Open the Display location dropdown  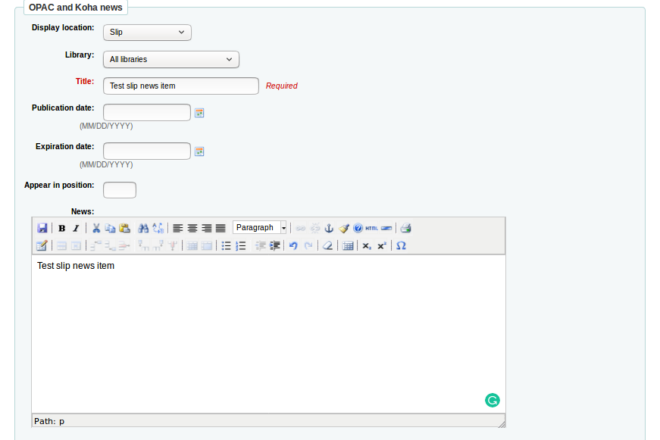(147, 32)
